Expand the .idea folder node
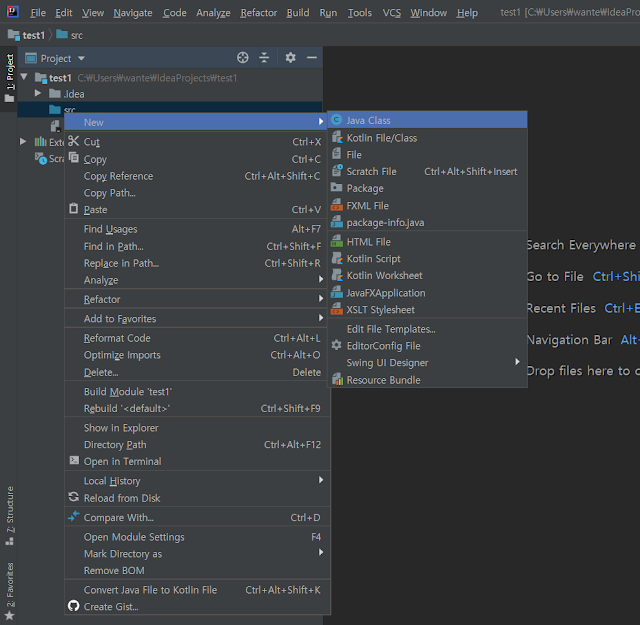The height and width of the screenshot is (625, 640). click(x=38, y=93)
